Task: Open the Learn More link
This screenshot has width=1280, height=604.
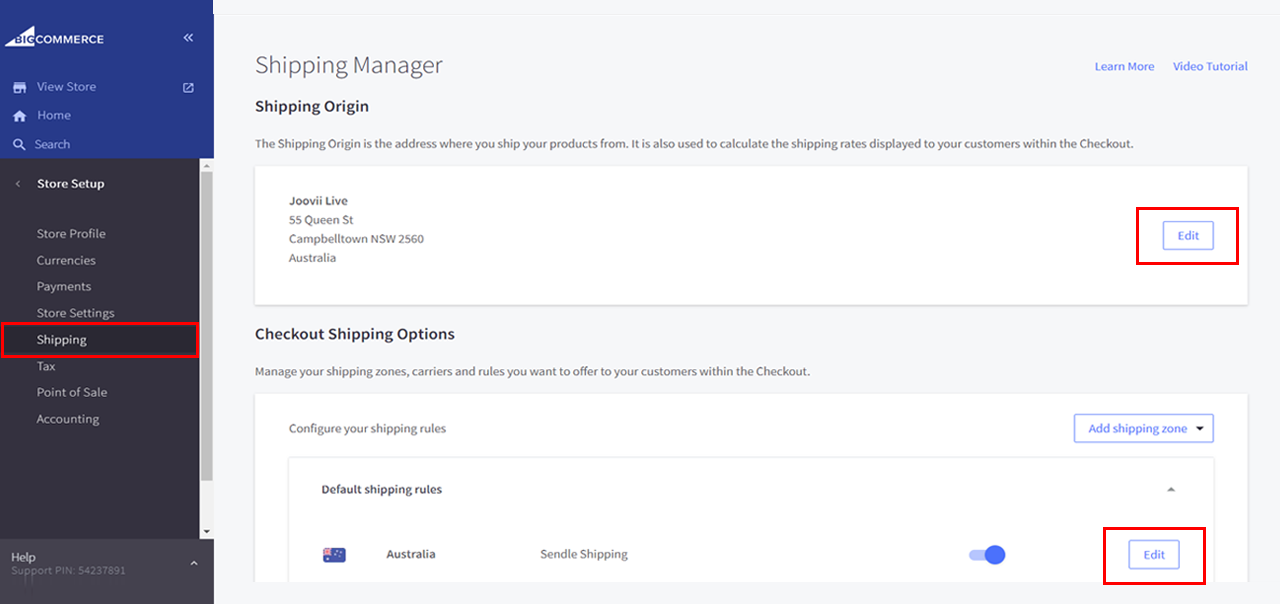Action: [x=1124, y=66]
